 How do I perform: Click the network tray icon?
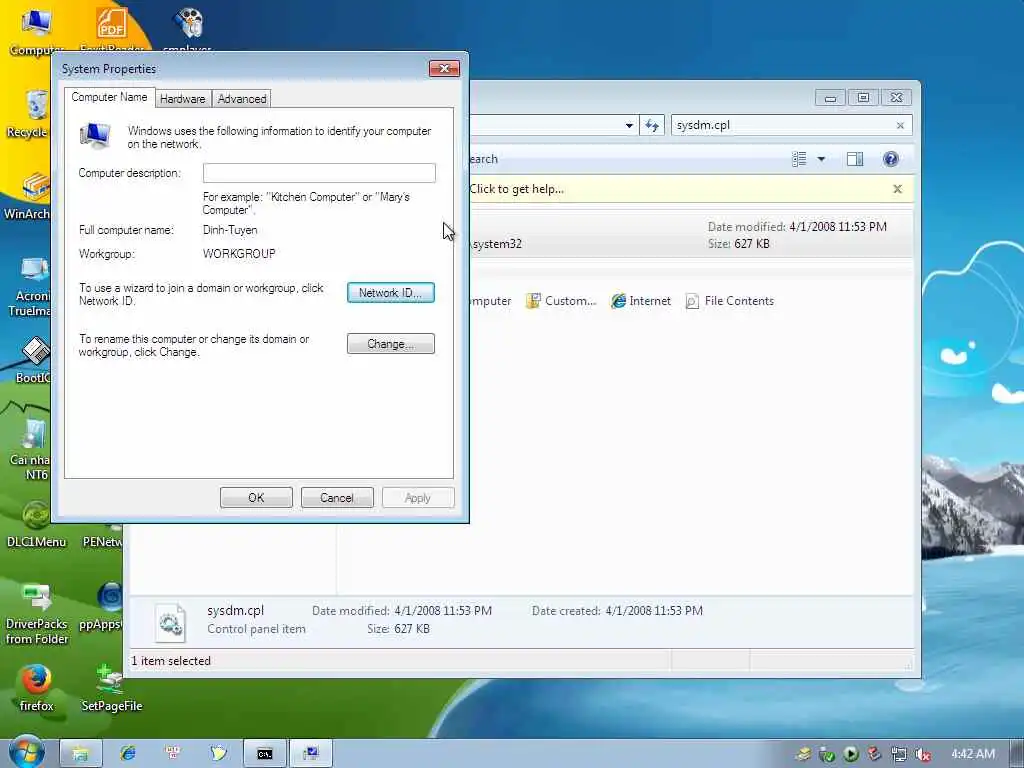click(x=899, y=754)
